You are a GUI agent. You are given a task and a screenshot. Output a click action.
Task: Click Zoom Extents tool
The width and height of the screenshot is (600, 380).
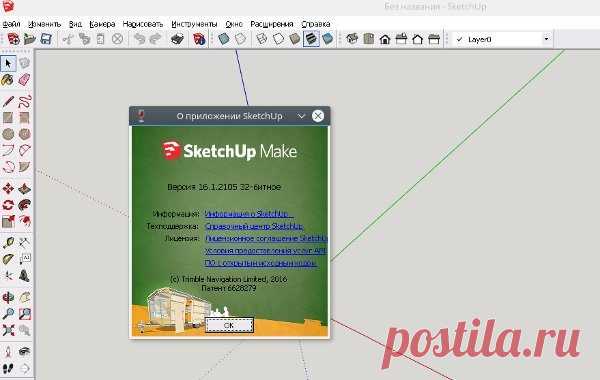pos(8,330)
